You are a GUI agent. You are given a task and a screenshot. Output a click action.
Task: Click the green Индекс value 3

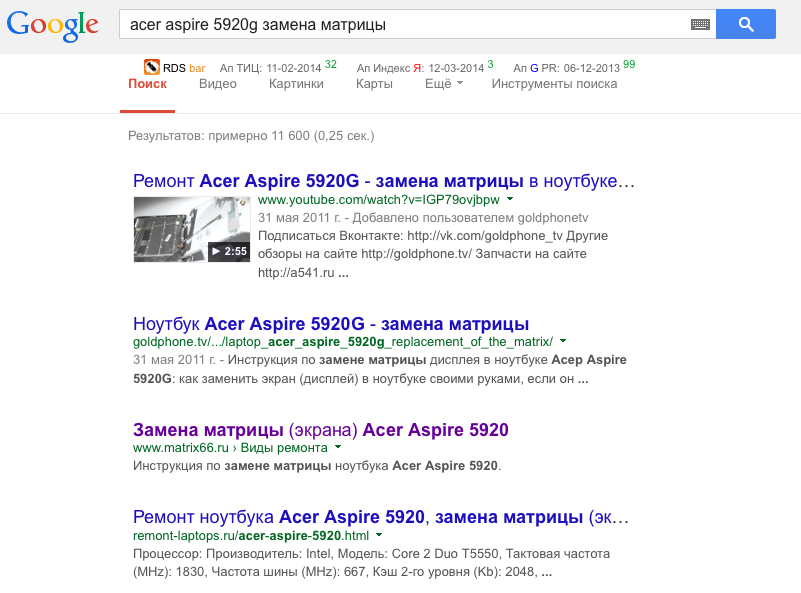(x=490, y=64)
